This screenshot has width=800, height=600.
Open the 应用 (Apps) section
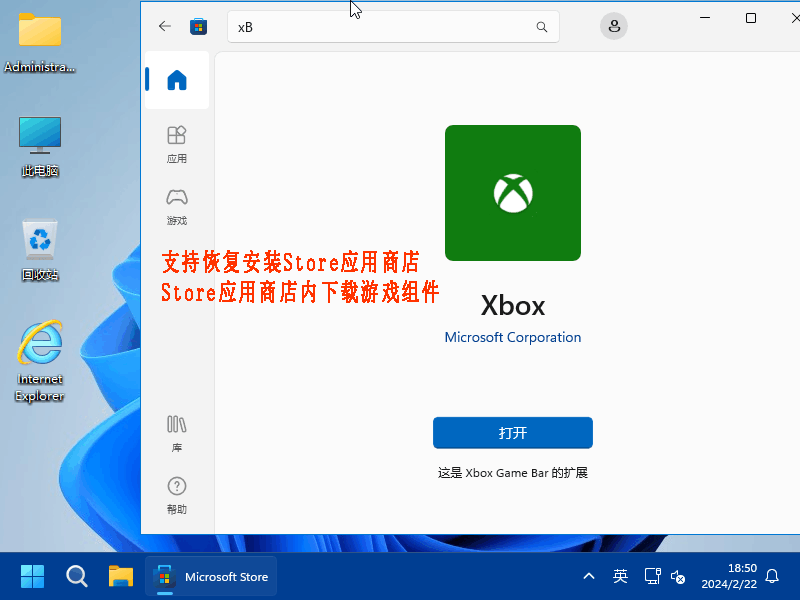click(177, 144)
